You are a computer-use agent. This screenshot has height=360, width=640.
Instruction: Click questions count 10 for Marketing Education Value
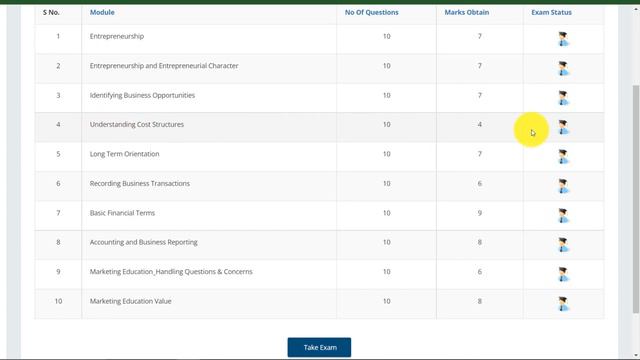click(x=387, y=301)
